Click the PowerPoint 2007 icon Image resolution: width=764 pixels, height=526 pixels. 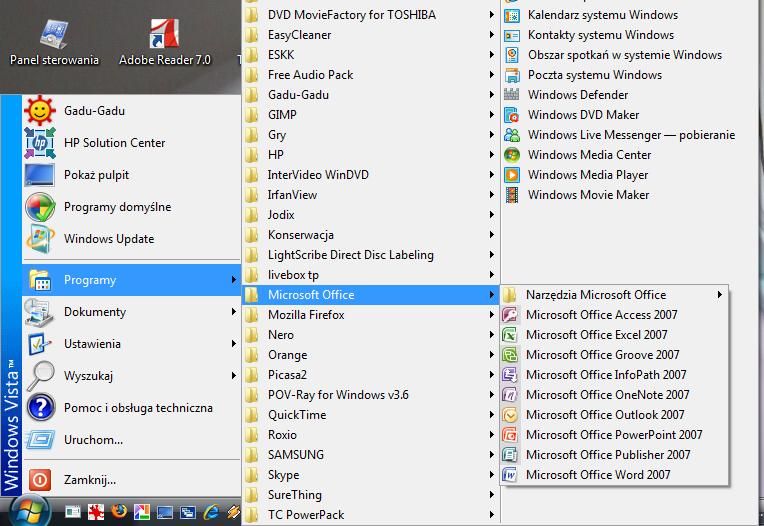[510, 434]
